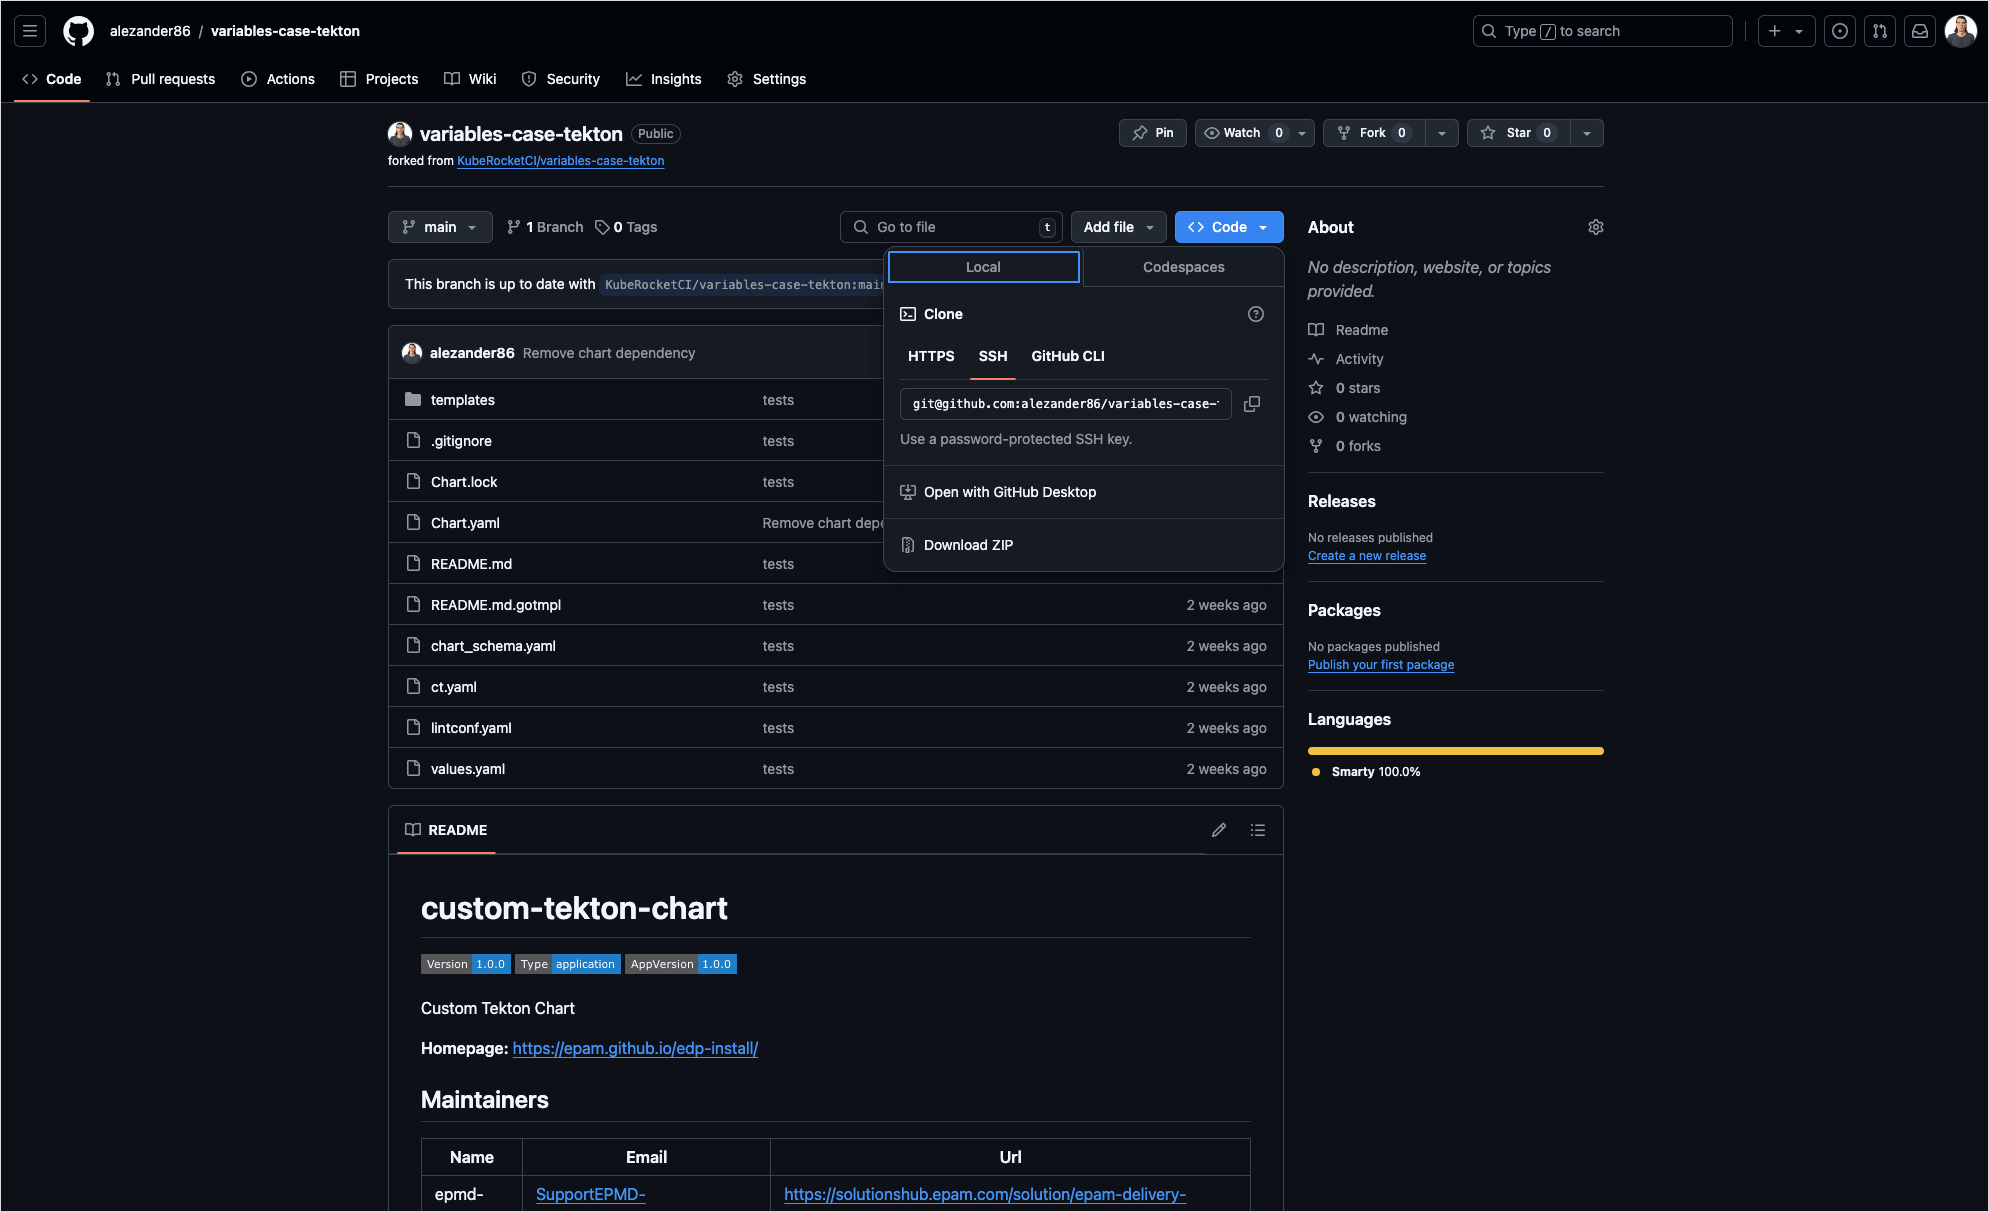Click the search bar in header
This screenshot has height=1212, width=1989.
pos(1602,31)
